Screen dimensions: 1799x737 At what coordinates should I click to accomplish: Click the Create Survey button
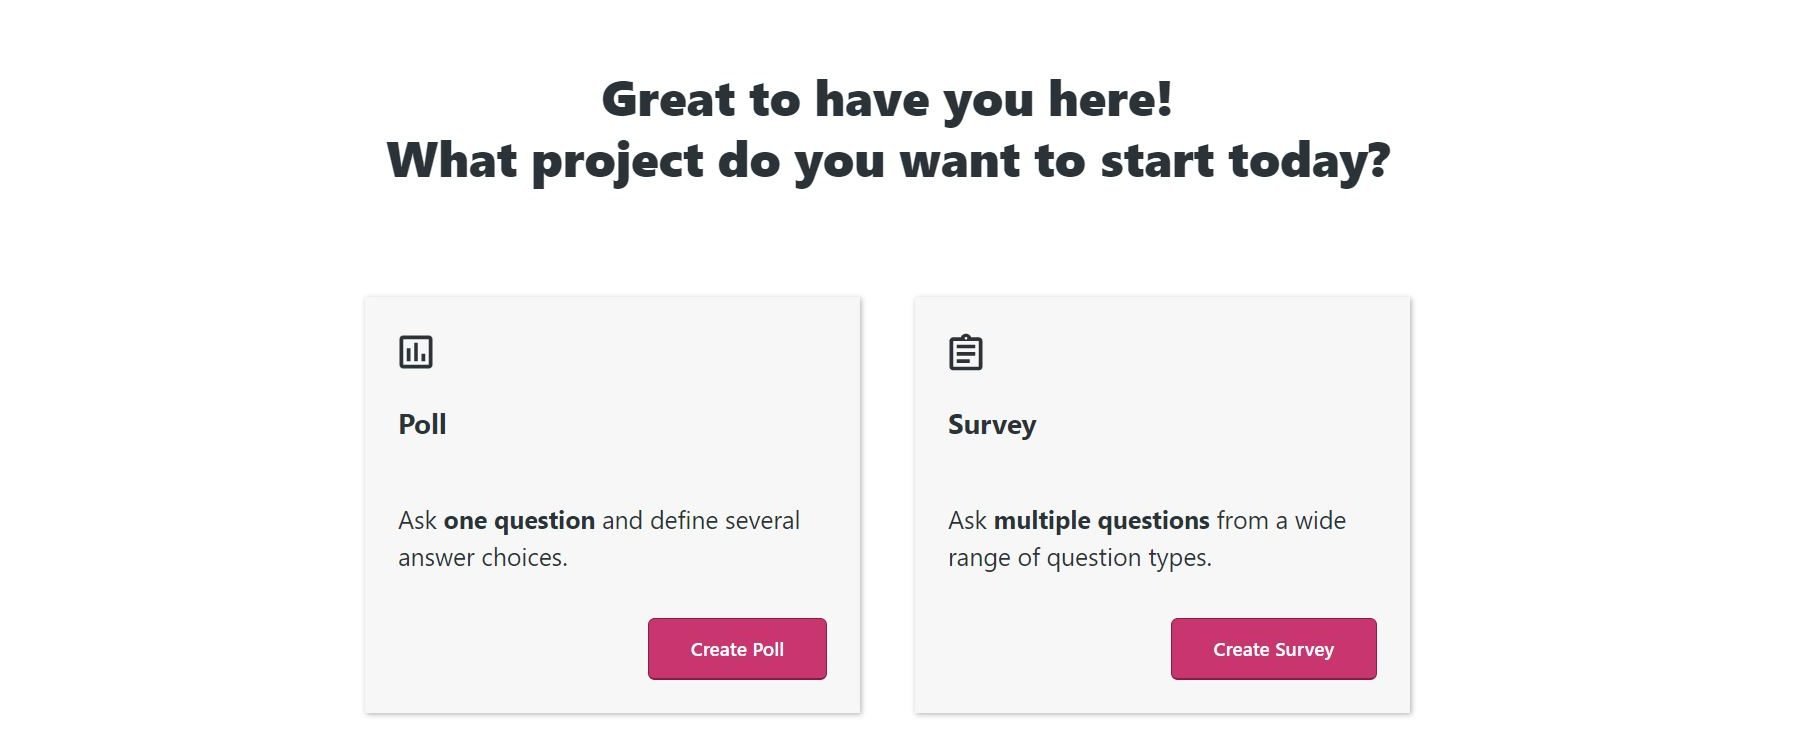pyautogui.click(x=1272, y=648)
